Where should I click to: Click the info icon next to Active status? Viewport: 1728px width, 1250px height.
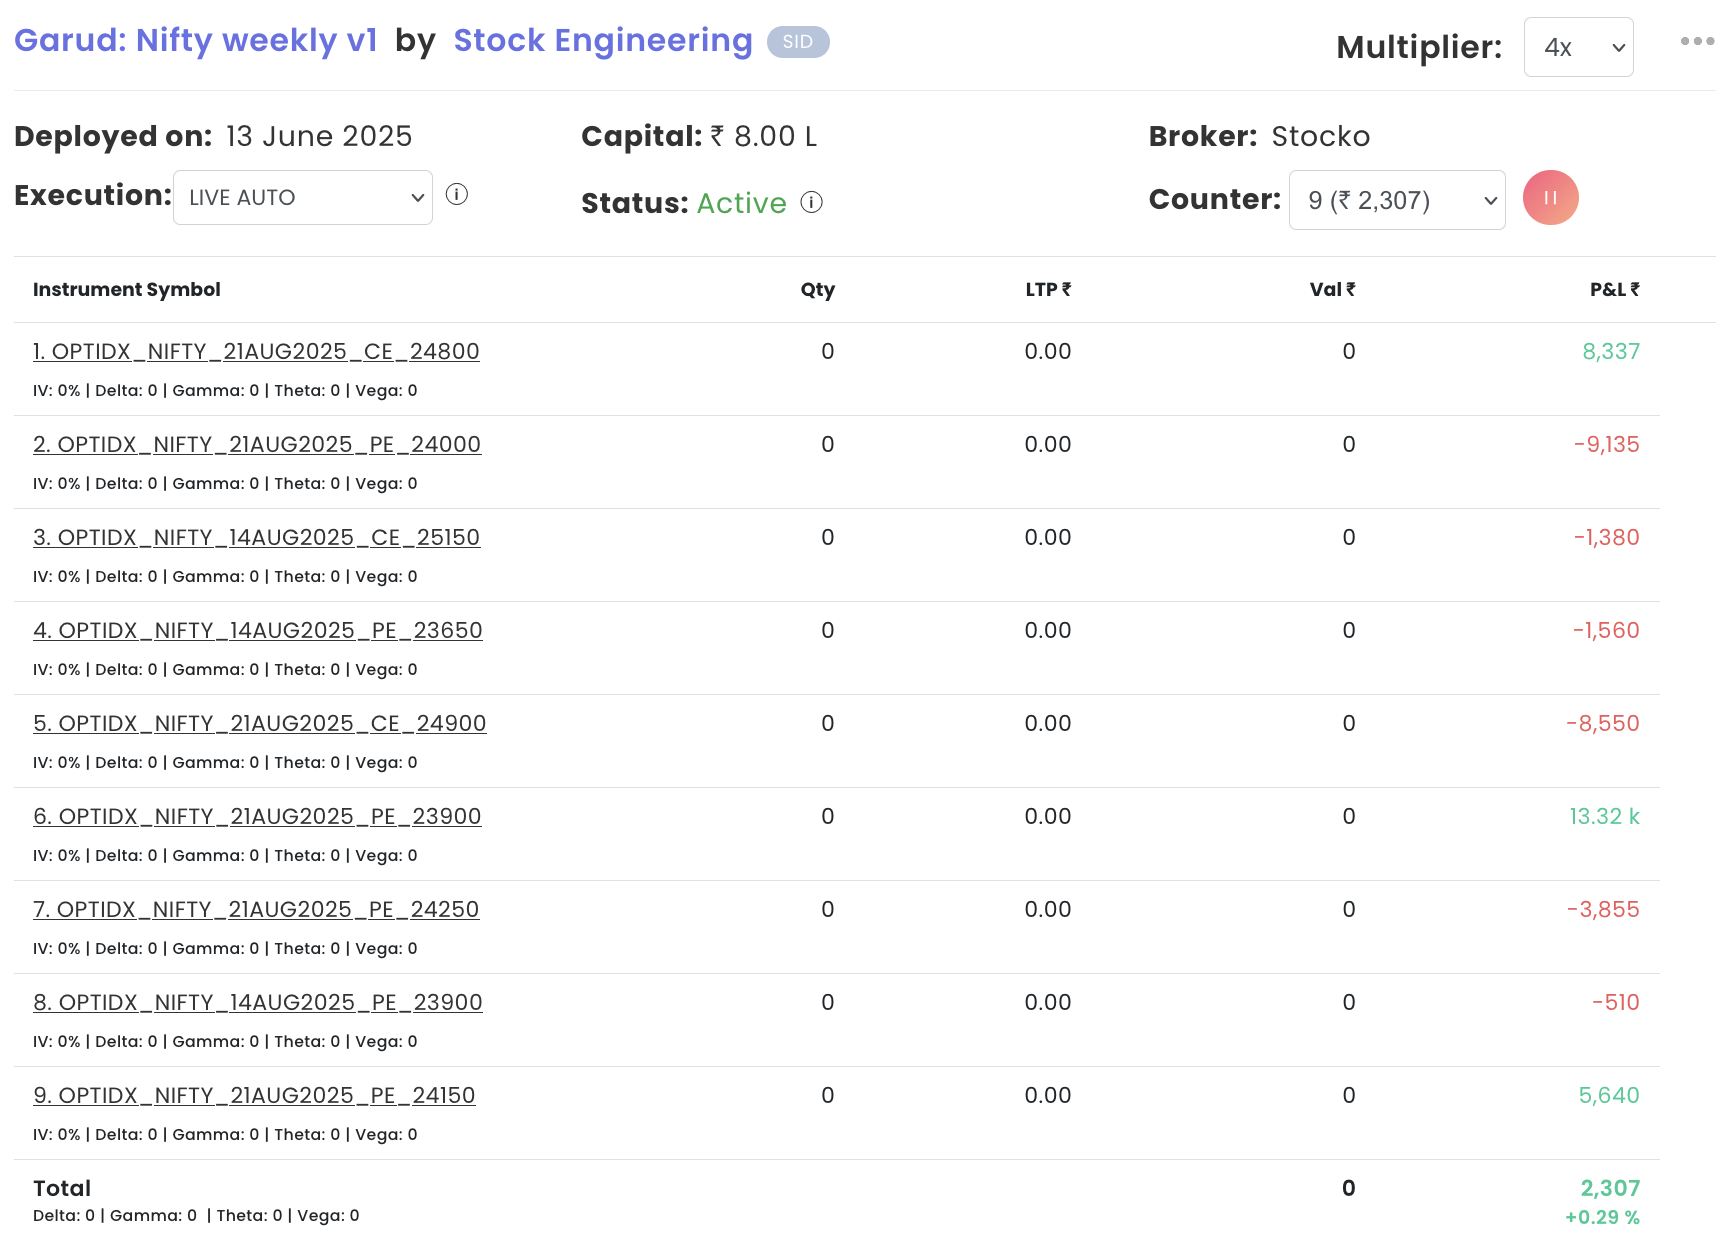[x=812, y=203]
